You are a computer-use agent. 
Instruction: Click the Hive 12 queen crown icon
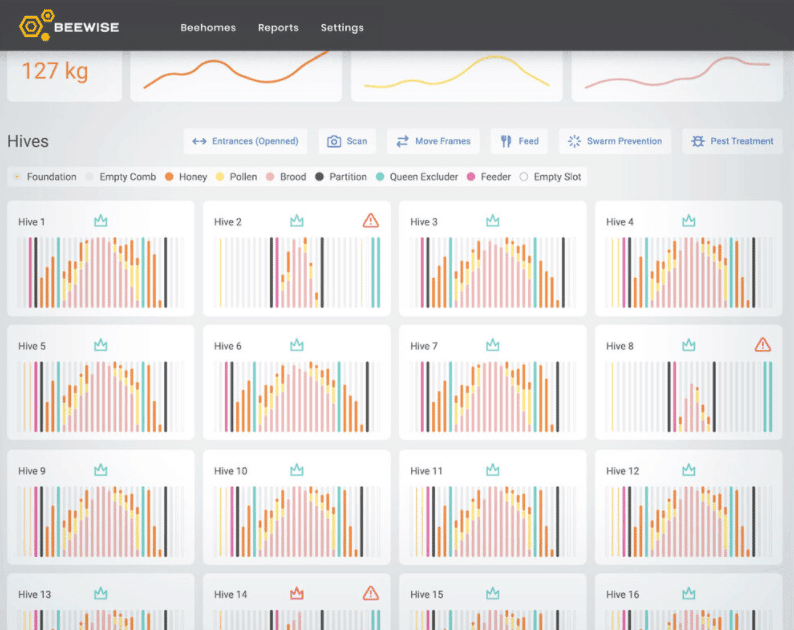pyautogui.click(x=689, y=470)
